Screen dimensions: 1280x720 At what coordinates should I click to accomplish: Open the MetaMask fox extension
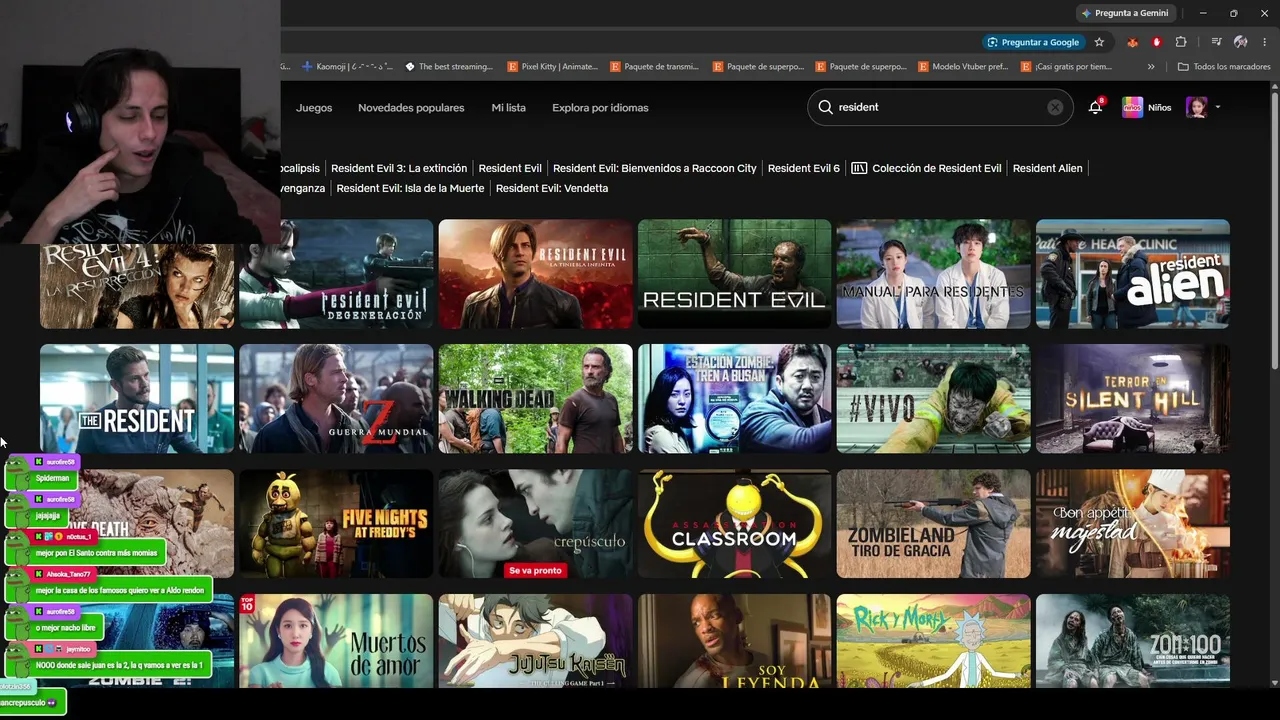(x=1132, y=42)
